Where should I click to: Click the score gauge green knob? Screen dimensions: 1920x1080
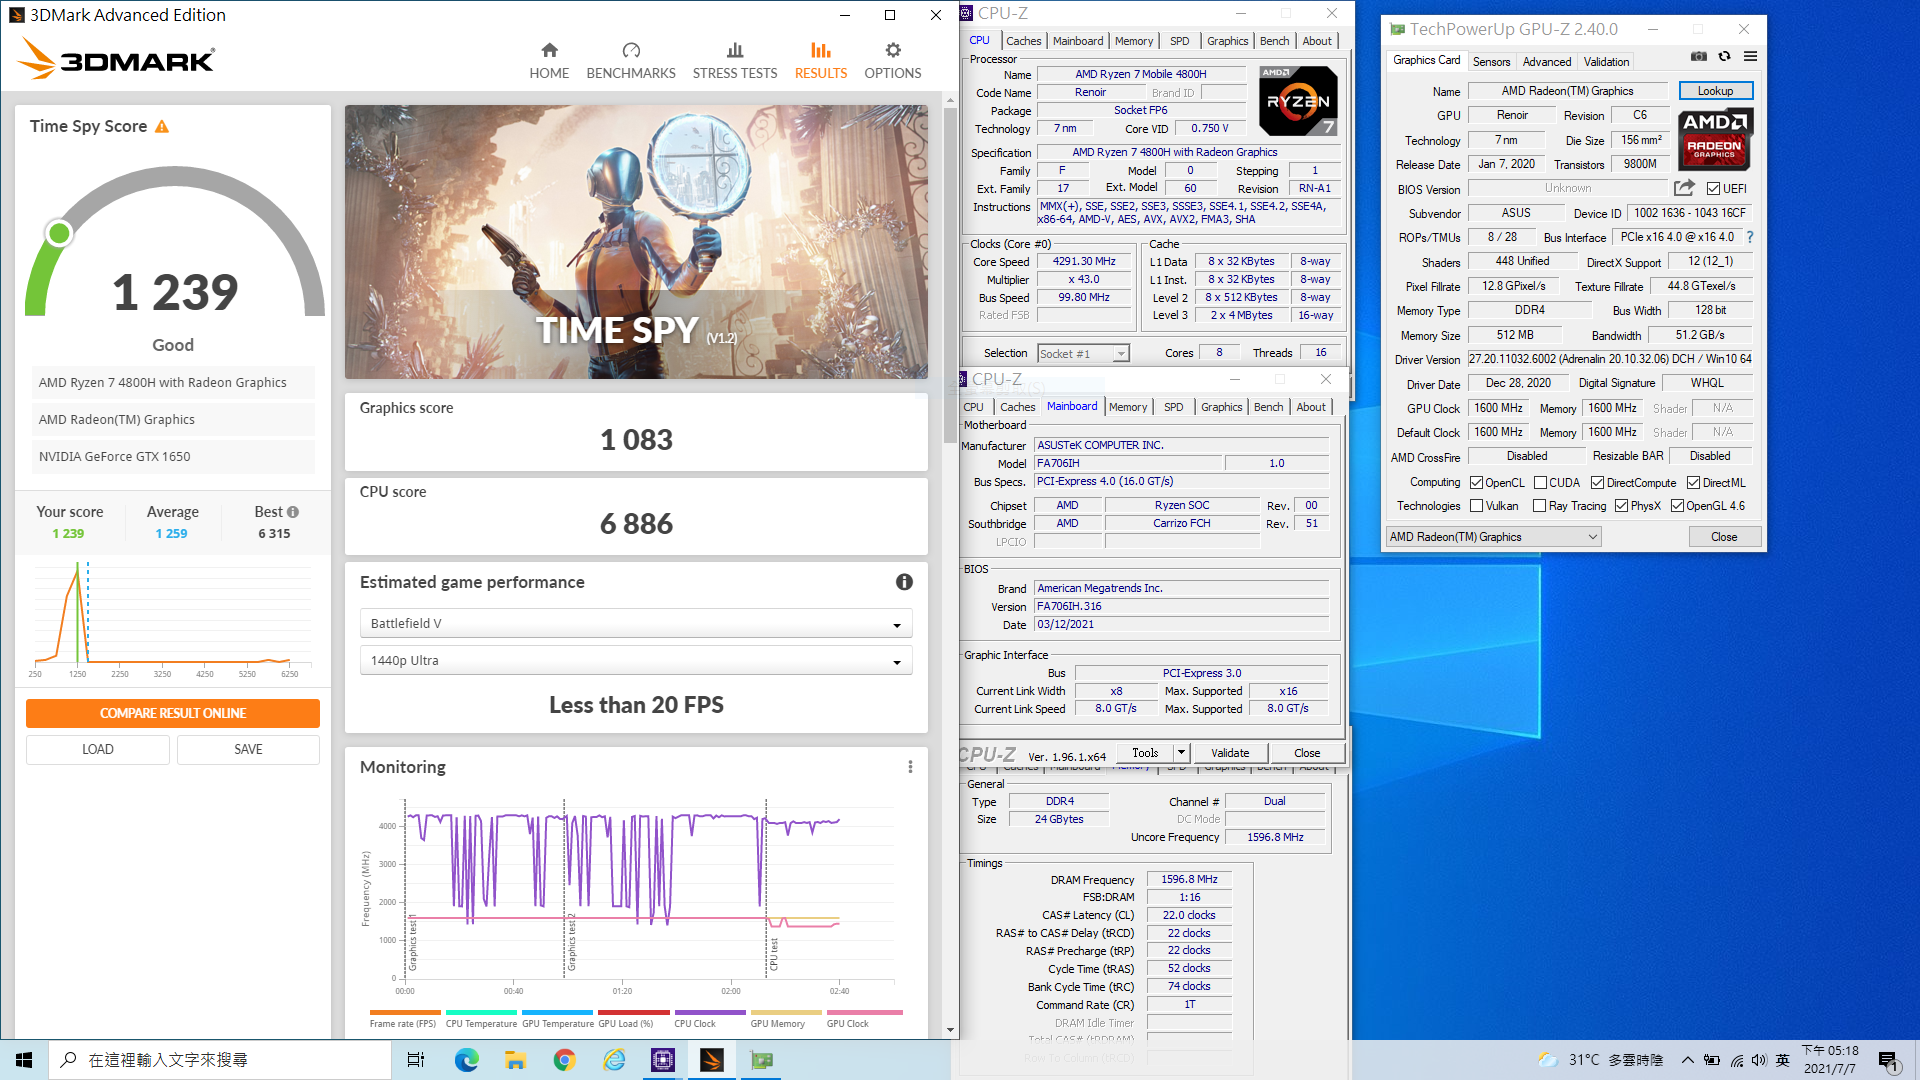(x=59, y=233)
